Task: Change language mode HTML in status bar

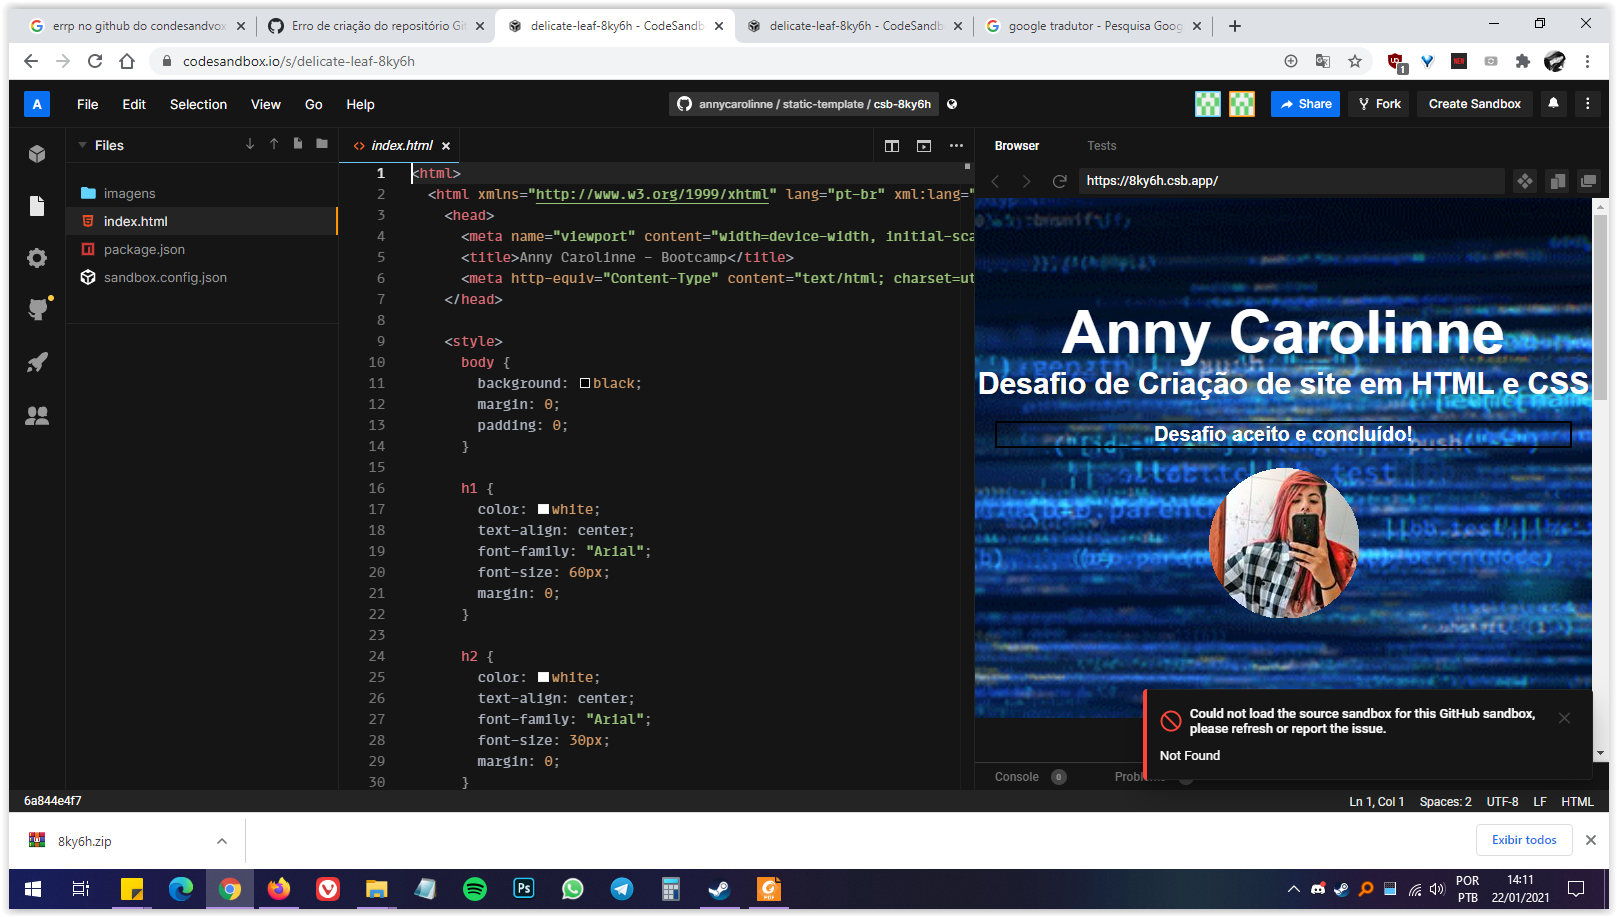Action: [1577, 802]
